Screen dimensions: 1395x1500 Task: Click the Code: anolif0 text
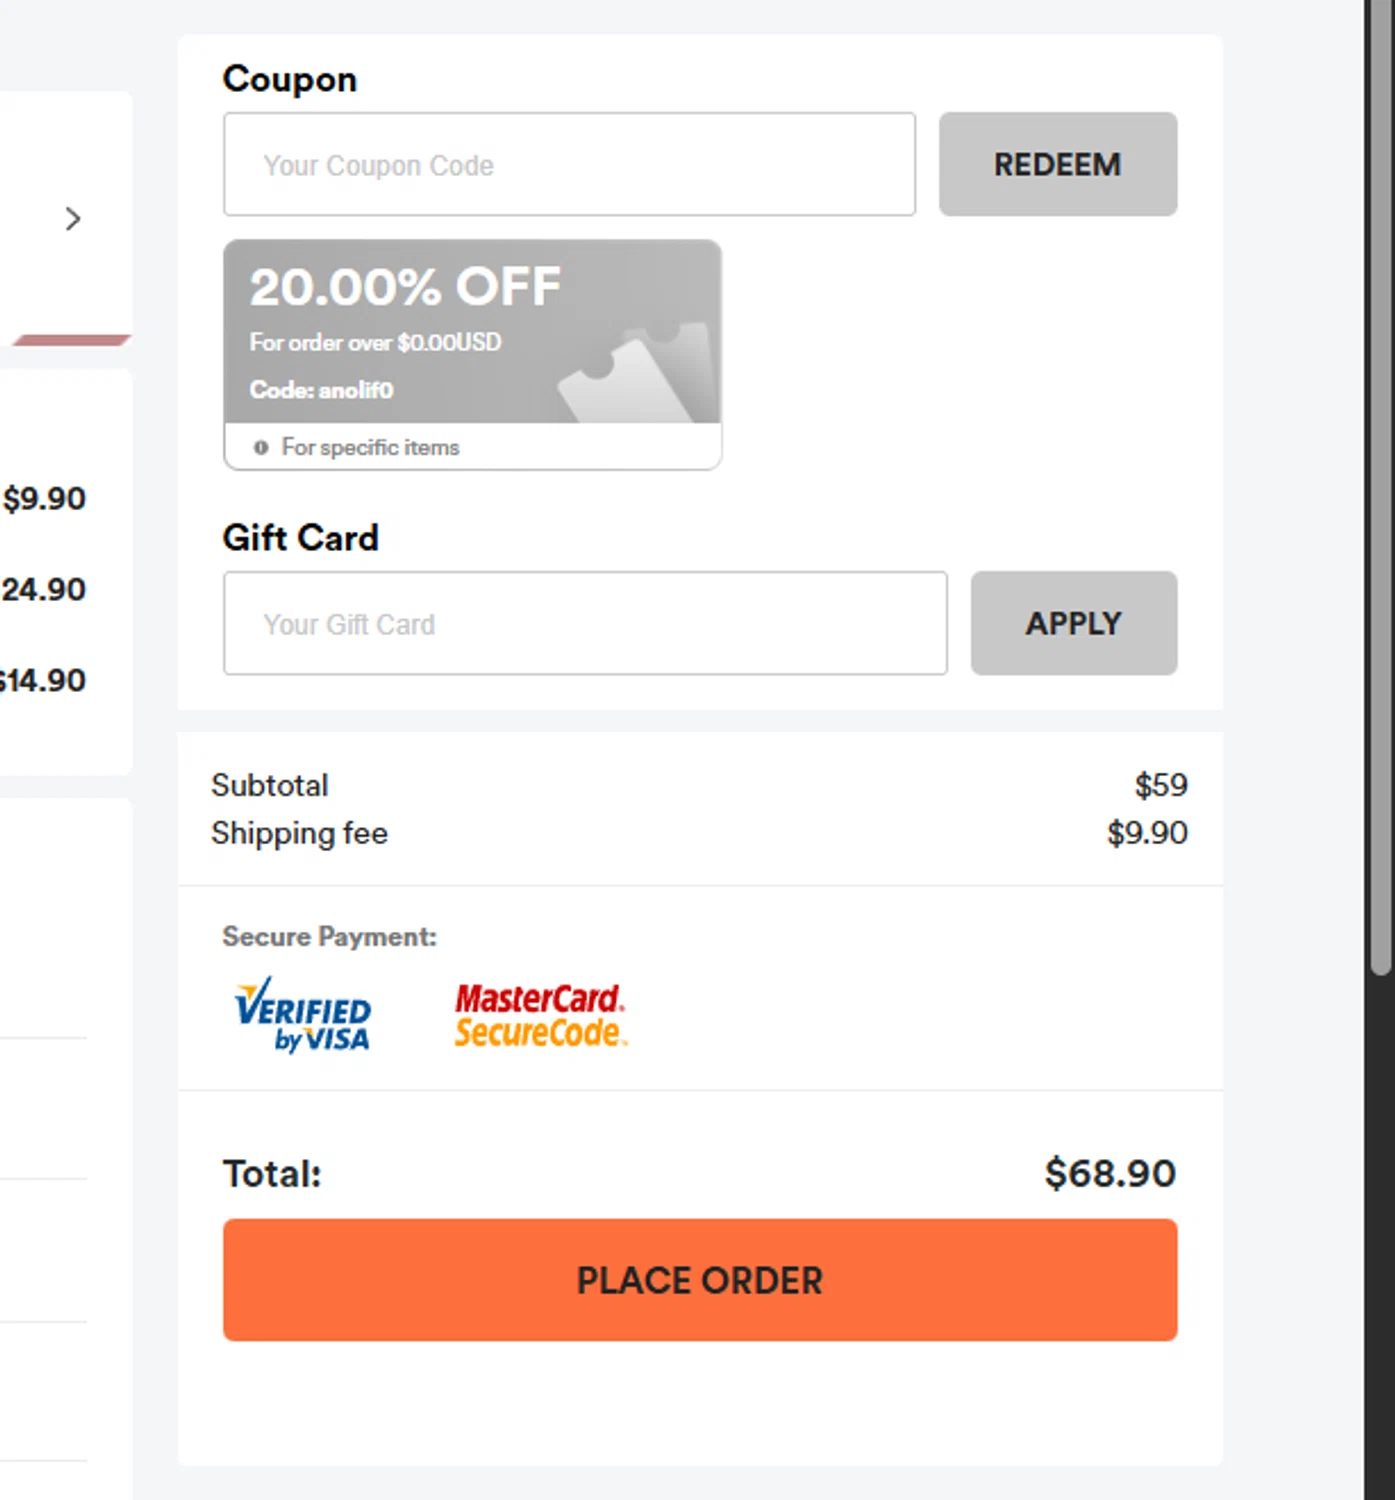[x=321, y=390]
